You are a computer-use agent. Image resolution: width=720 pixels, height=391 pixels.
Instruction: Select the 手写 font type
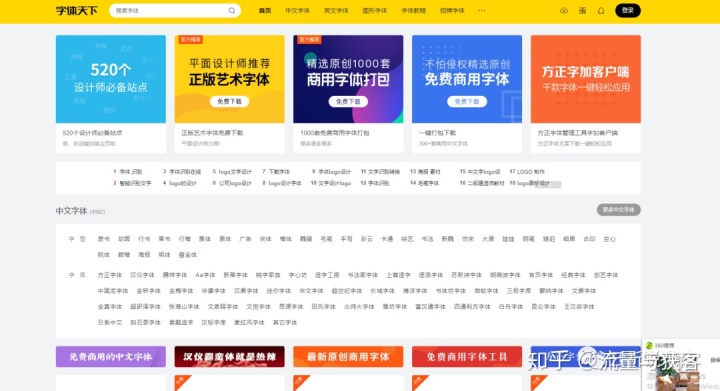346,239
